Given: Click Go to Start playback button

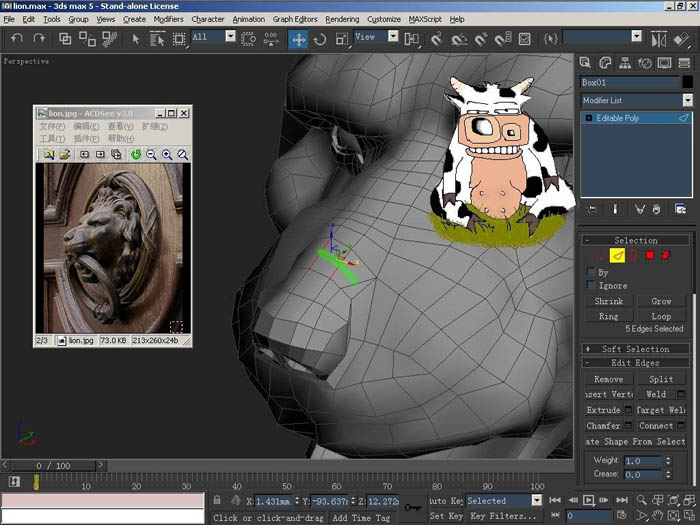Looking at the screenshot, I should point(555,500).
